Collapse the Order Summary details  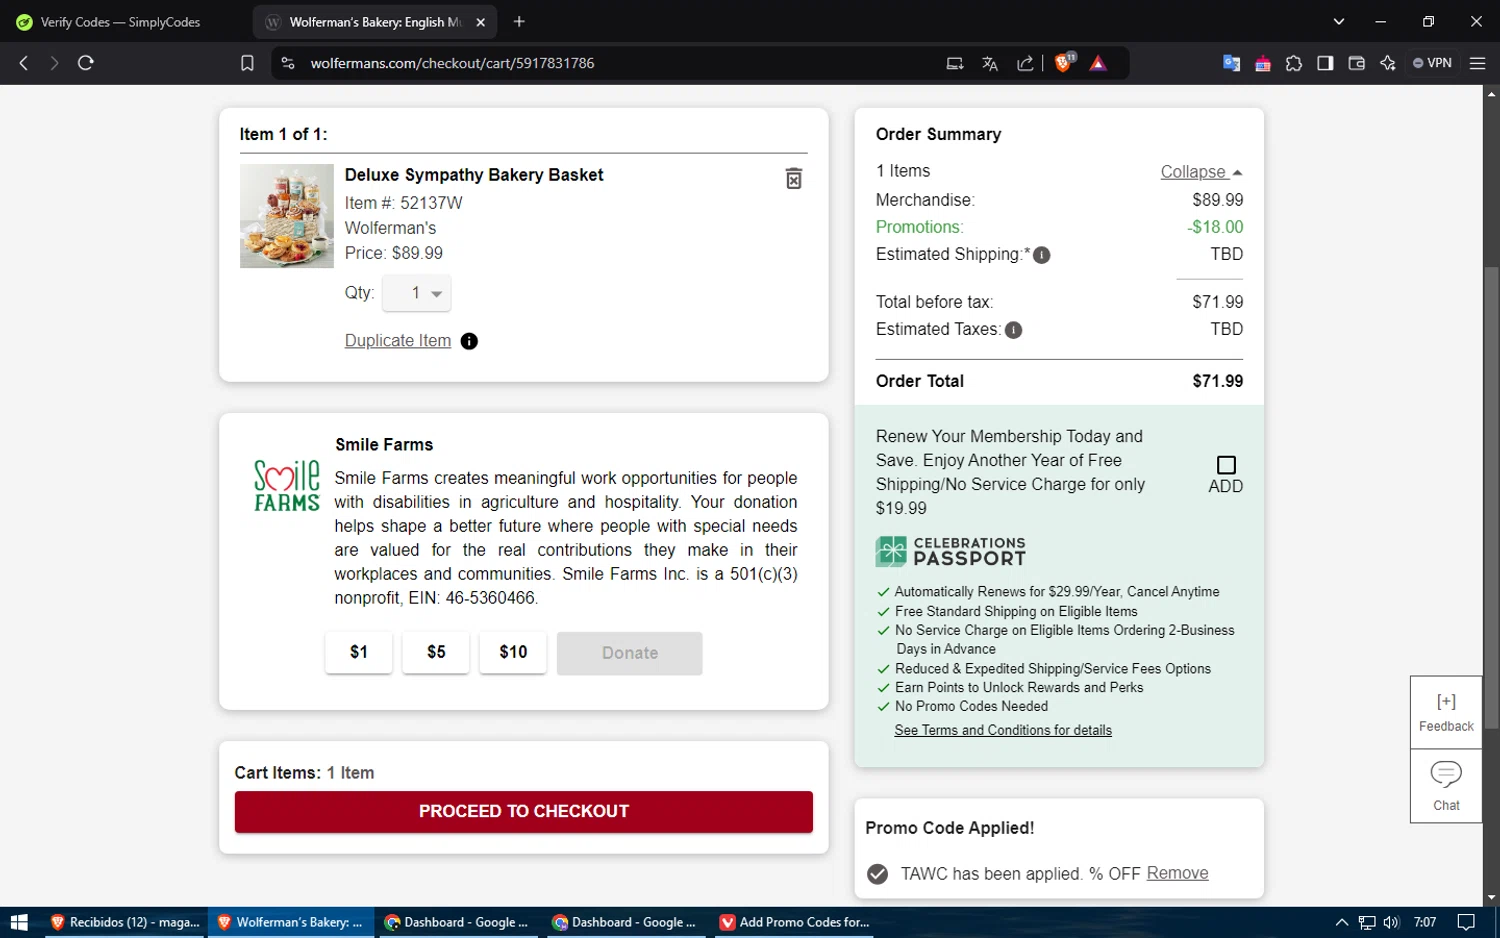1200,172
